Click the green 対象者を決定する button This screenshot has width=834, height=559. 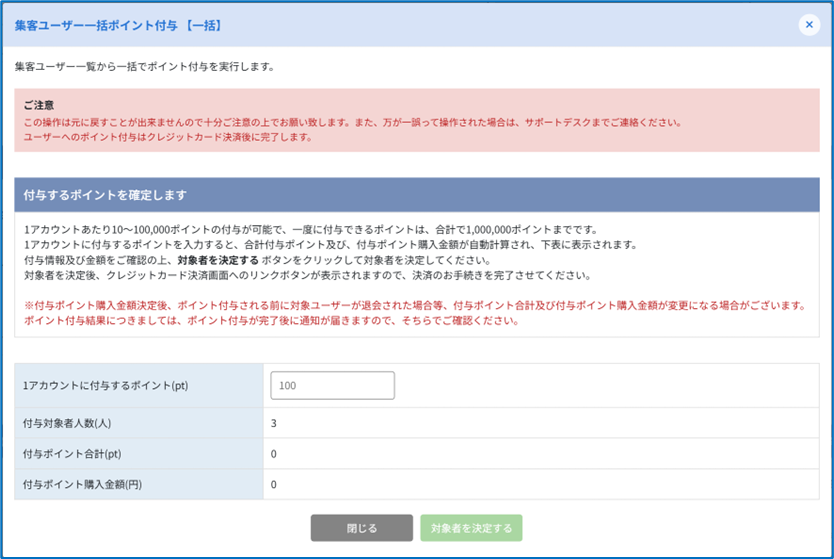point(471,528)
